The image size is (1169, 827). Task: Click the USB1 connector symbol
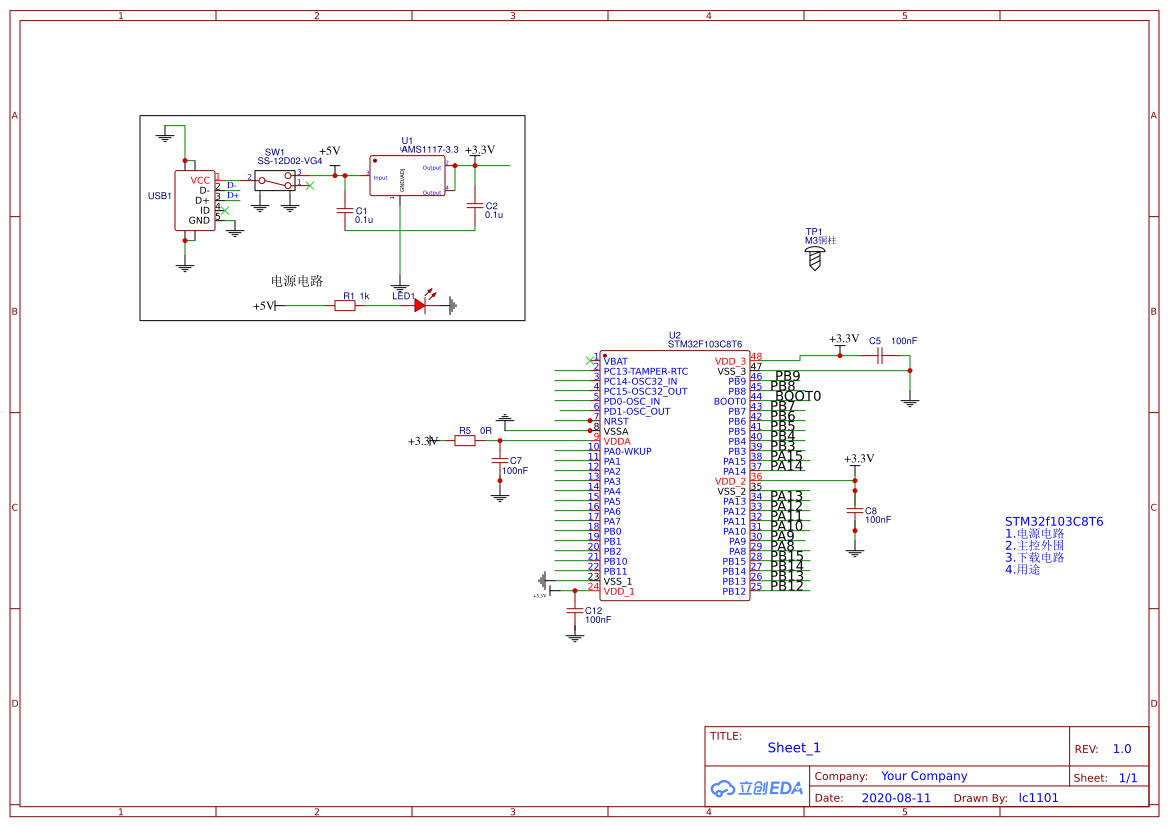196,202
